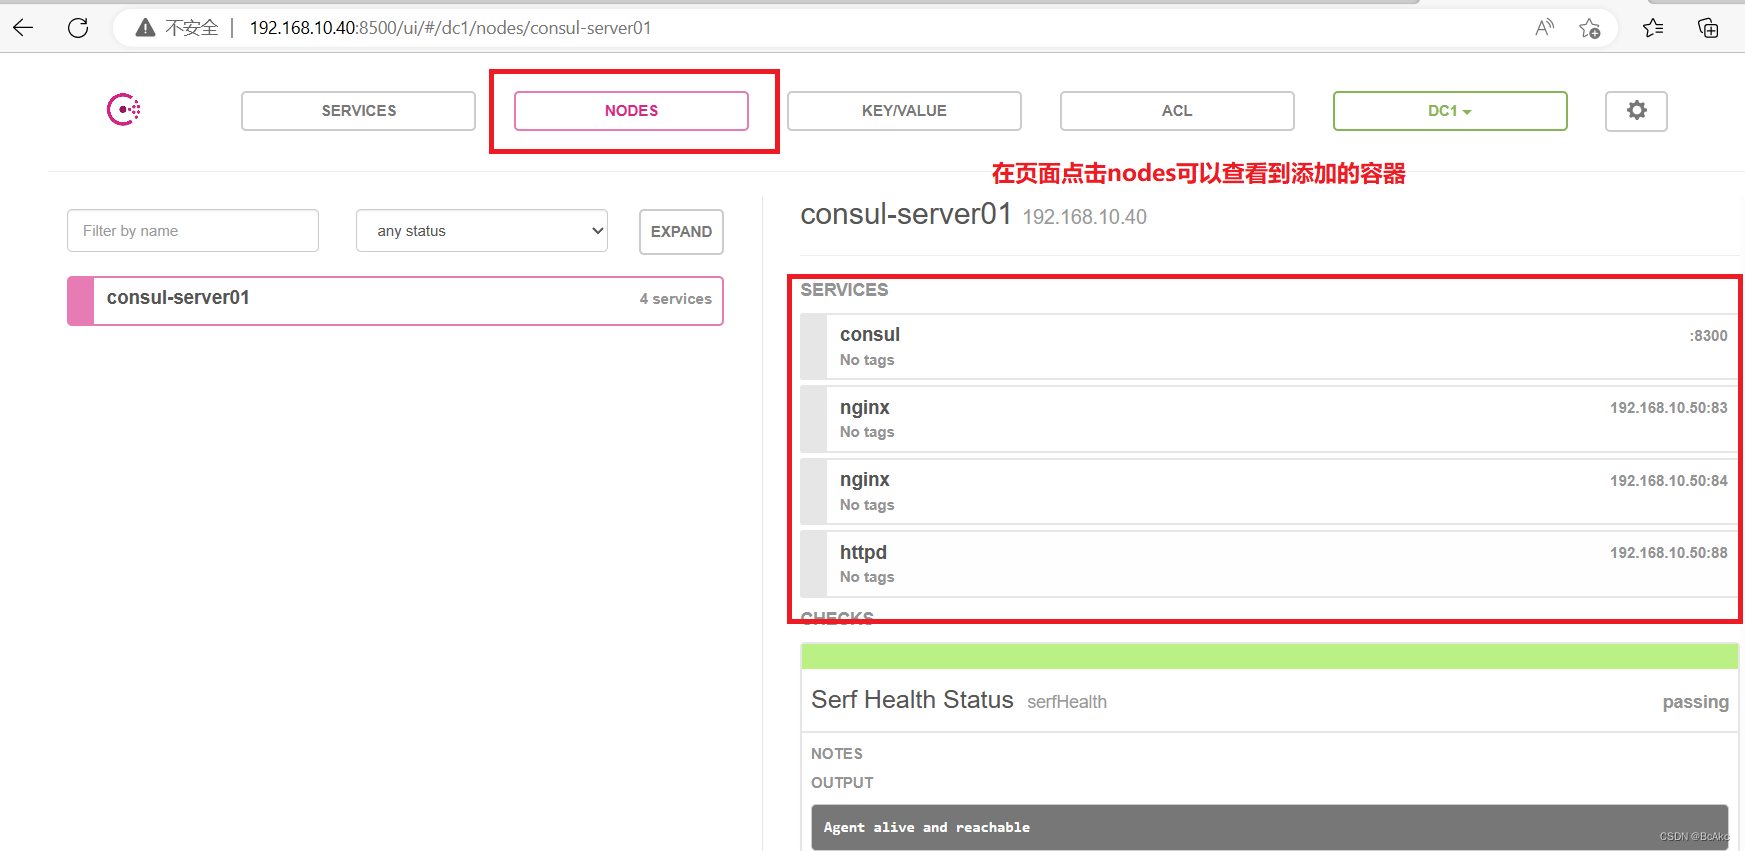1745x851 pixels.
Task: Open the favorites list icon
Action: (x=1653, y=28)
